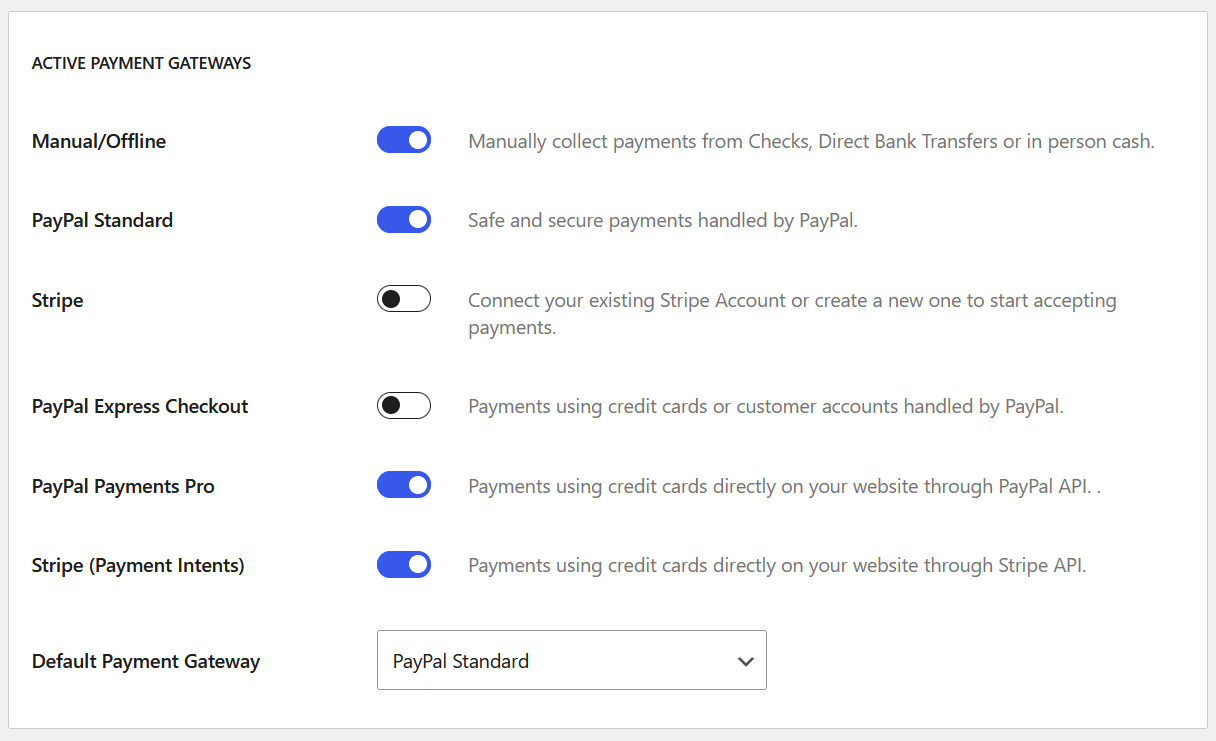Select PayPal Standard inside the gateway selector
Viewport: 1216px width, 741px height.
pos(460,661)
